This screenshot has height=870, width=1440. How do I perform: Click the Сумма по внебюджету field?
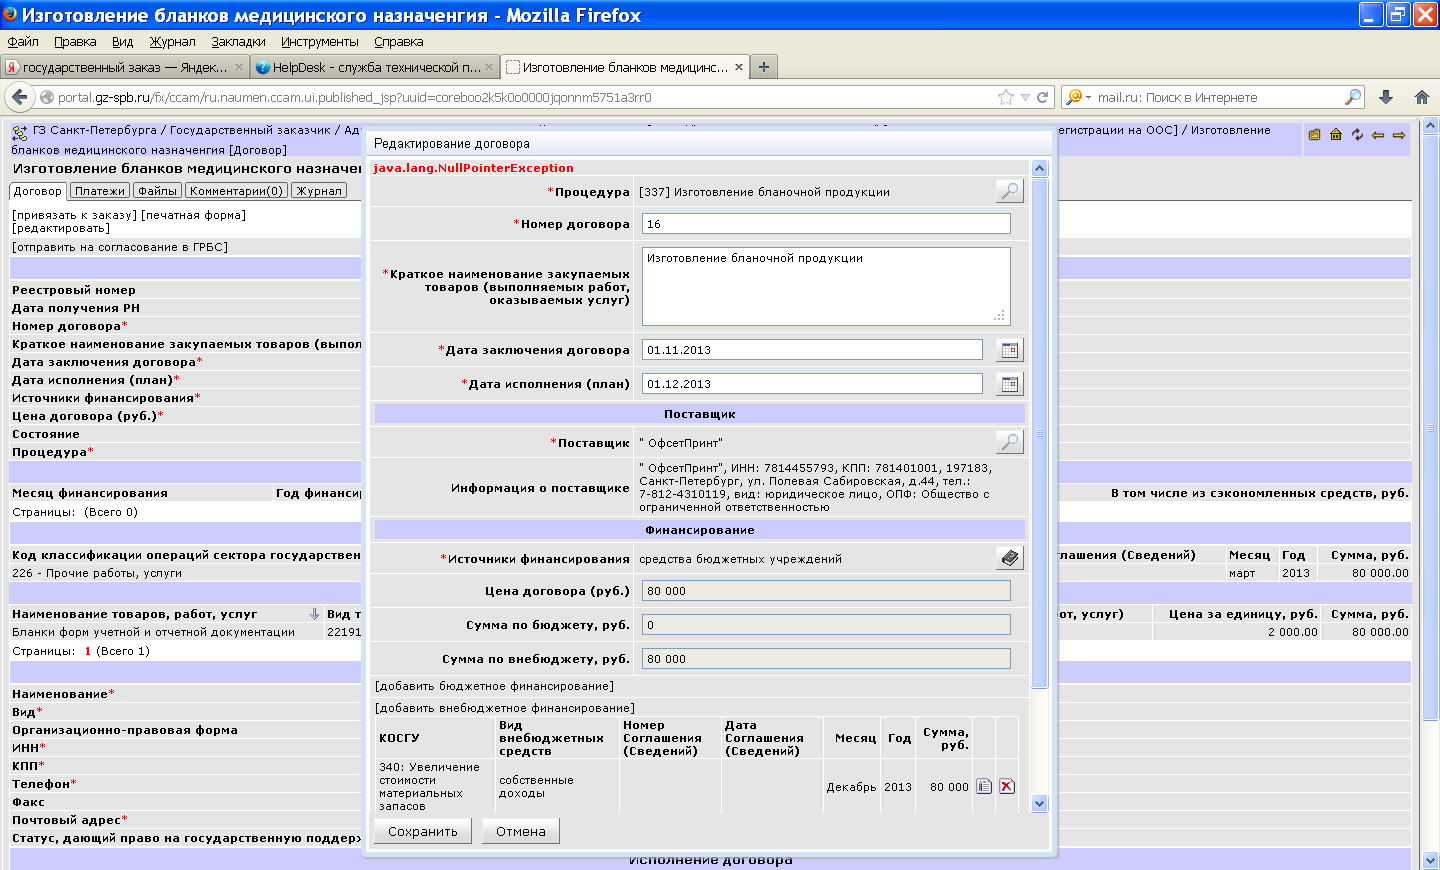click(826, 659)
